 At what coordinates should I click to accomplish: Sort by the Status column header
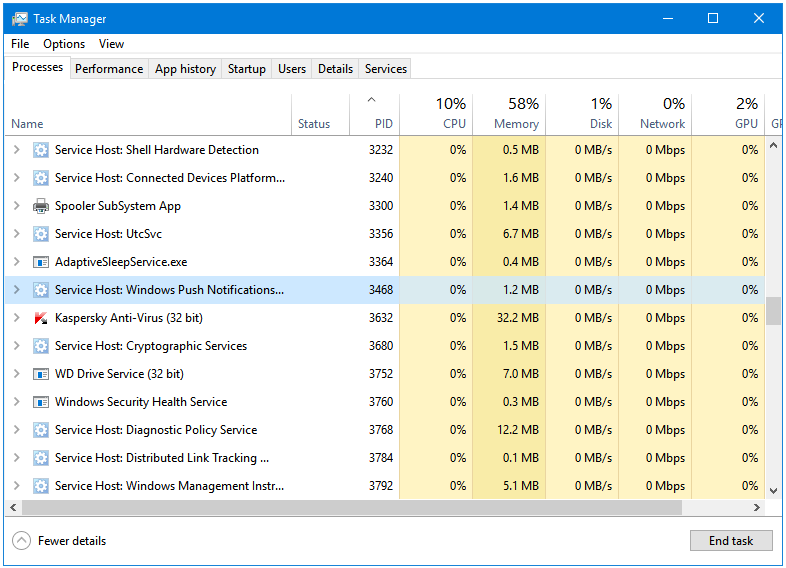(x=320, y=115)
